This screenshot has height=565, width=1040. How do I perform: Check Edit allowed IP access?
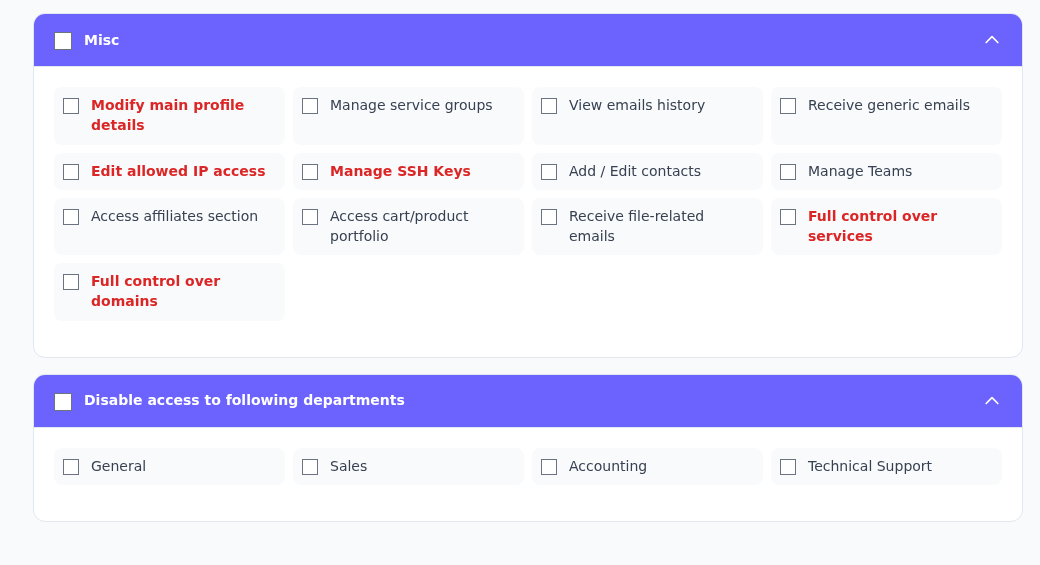(x=71, y=172)
